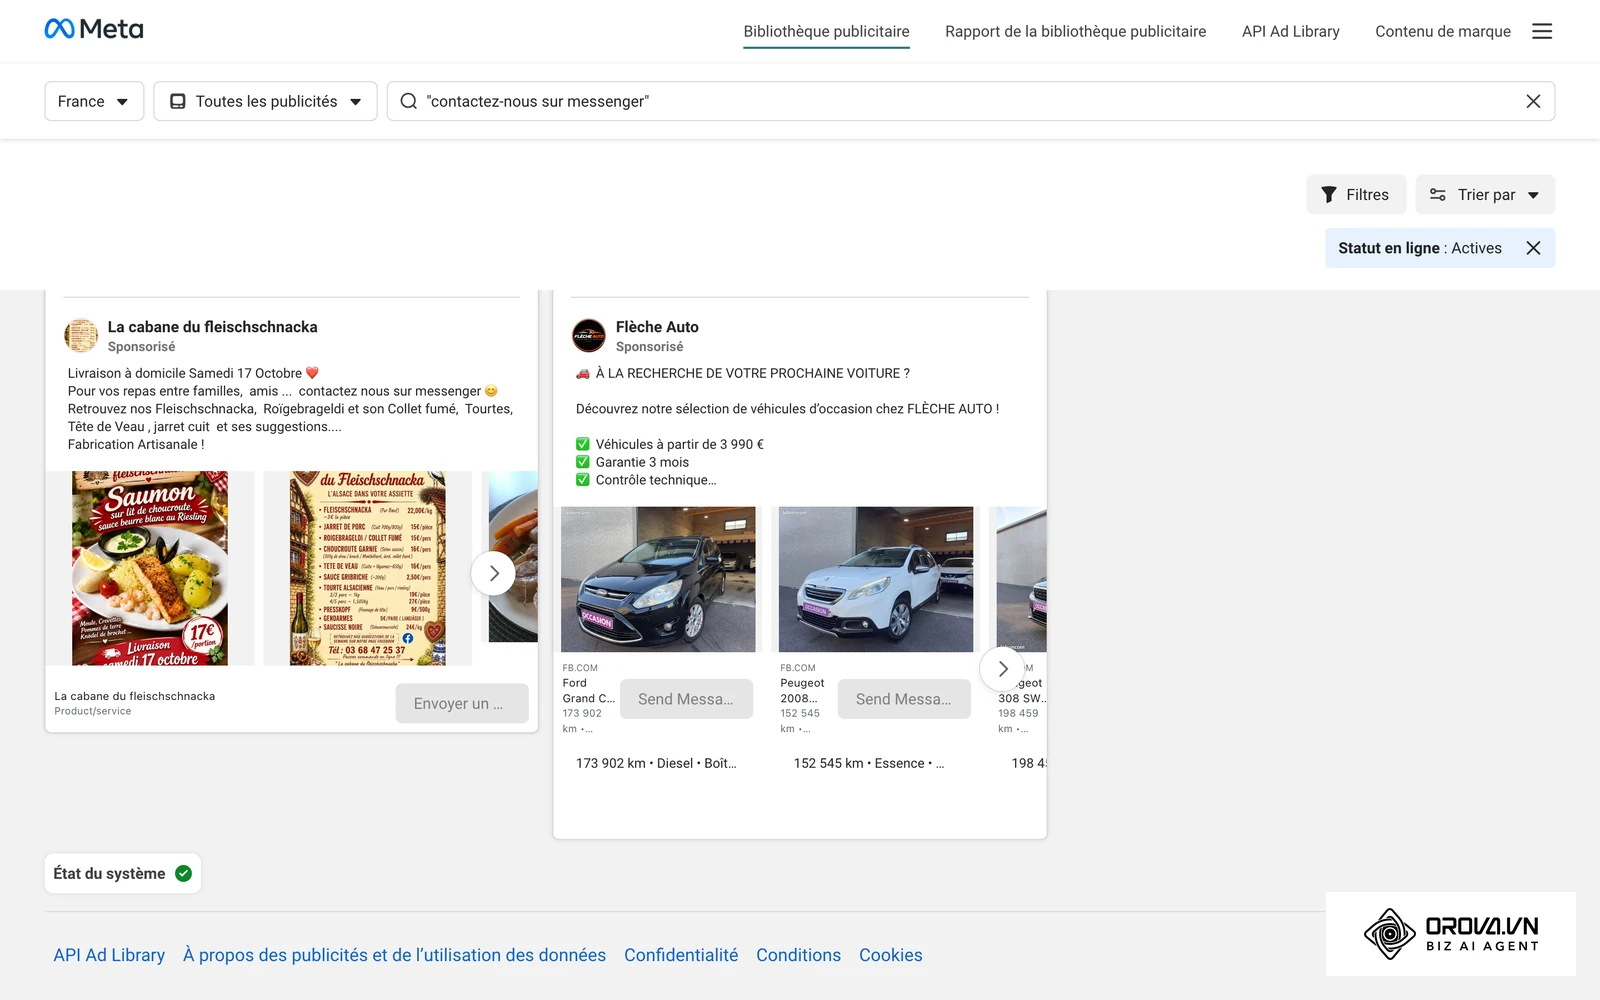
Task: Open the hamburger menu icon
Action: click(1542, 31)
